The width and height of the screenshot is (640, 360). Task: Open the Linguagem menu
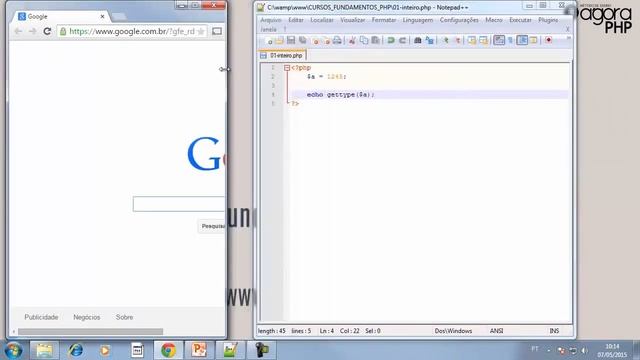418,20
